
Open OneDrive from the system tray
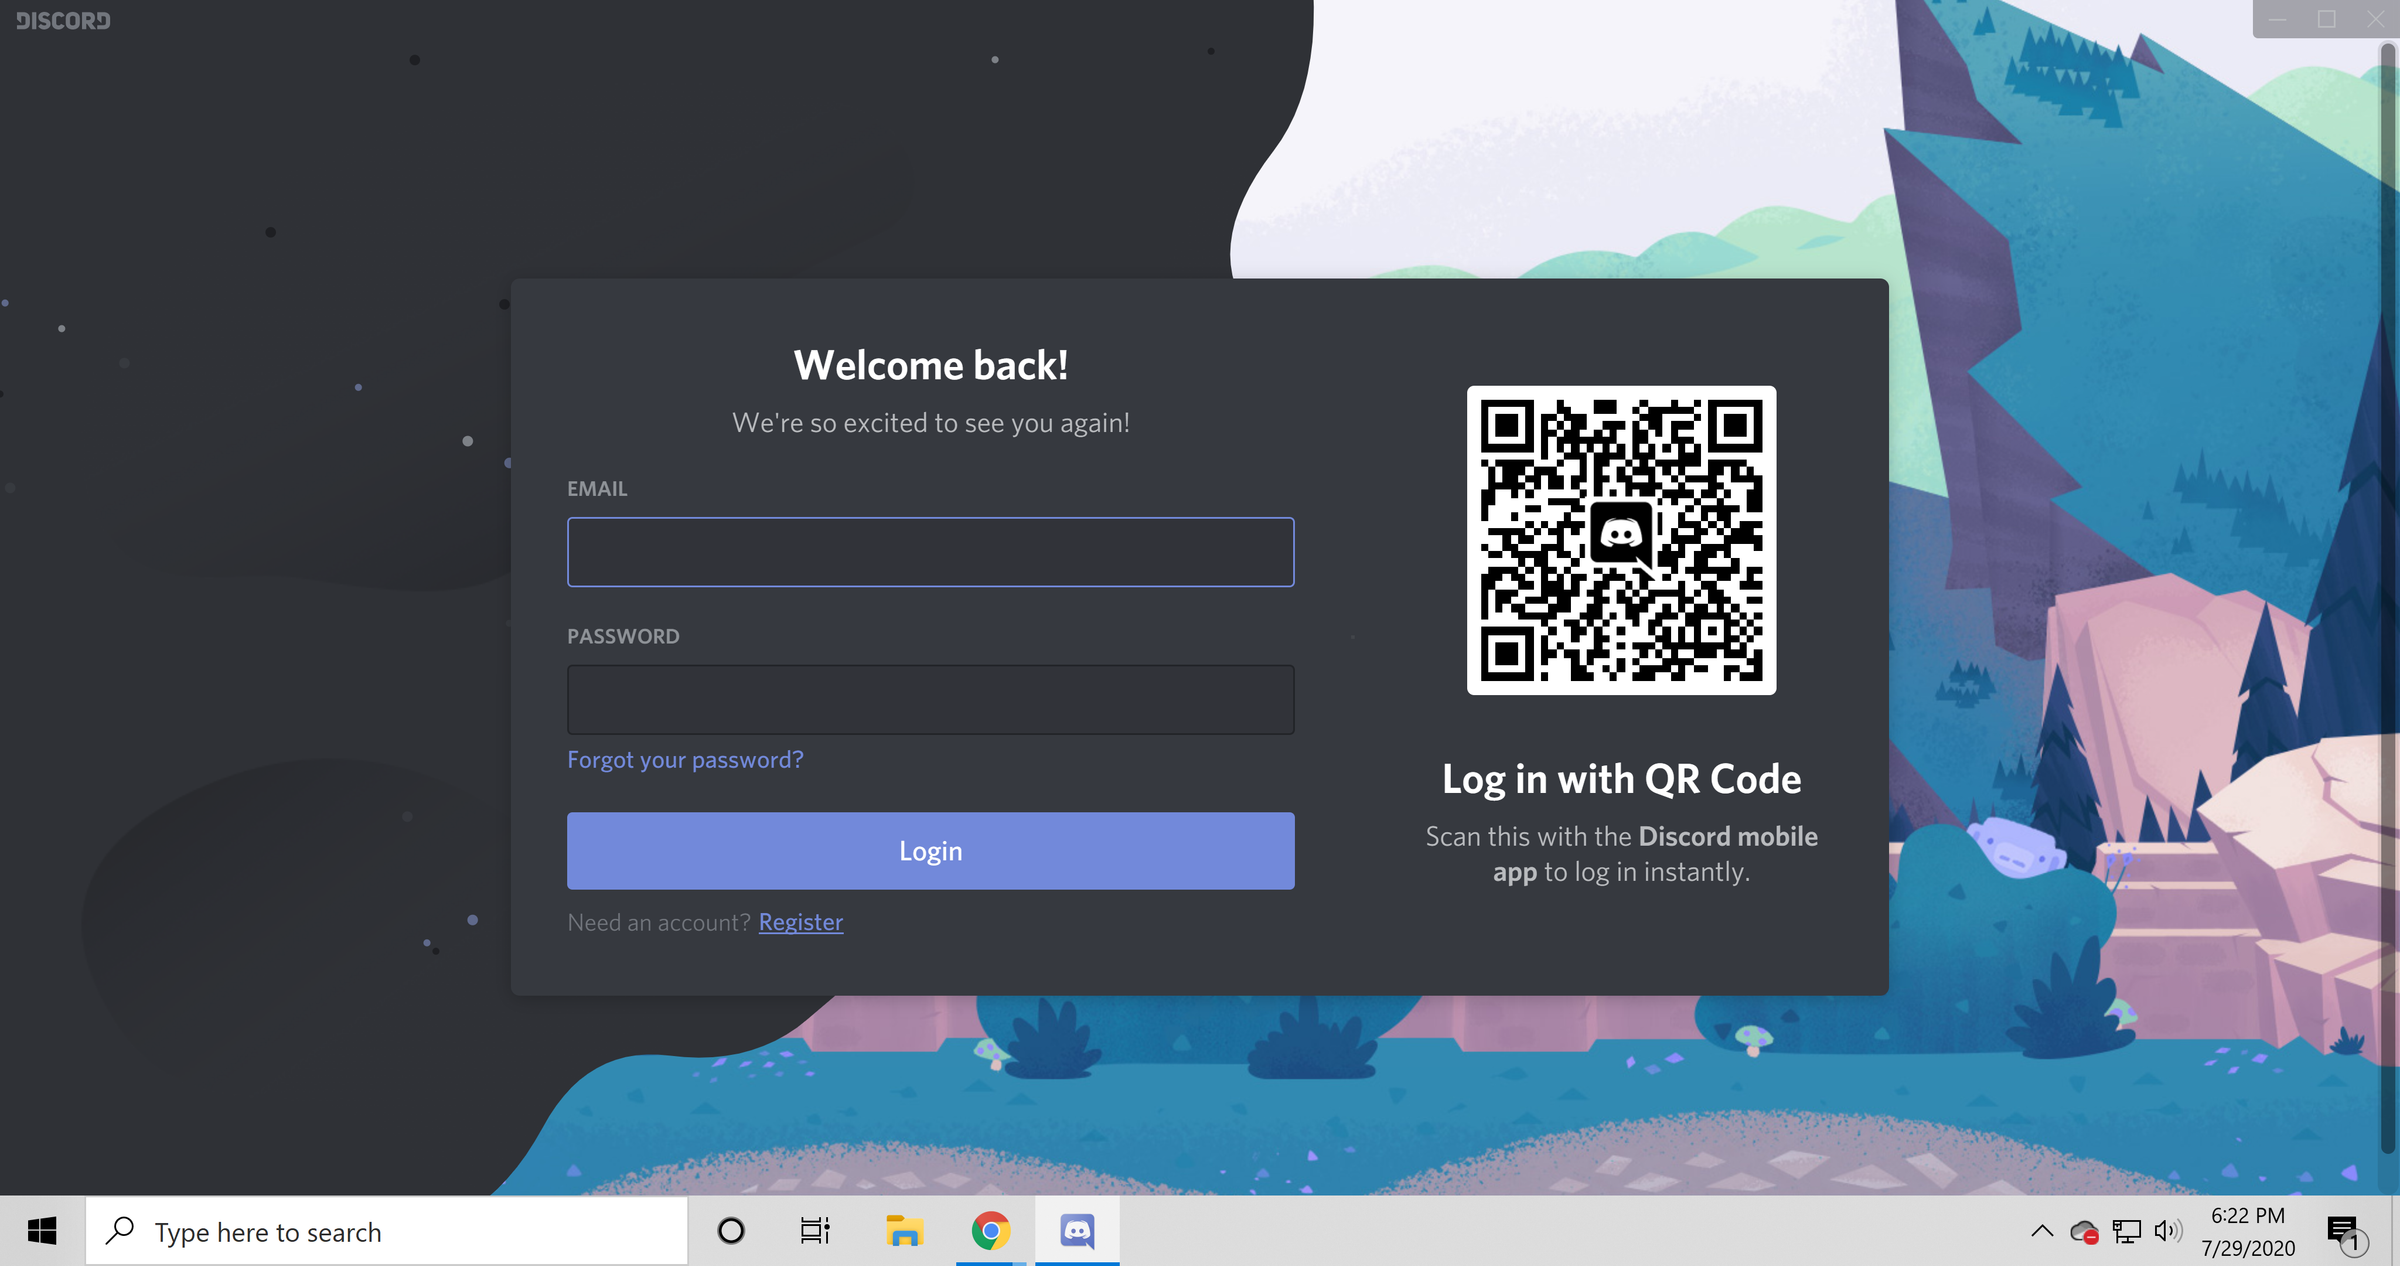tap(2084, 1233)
